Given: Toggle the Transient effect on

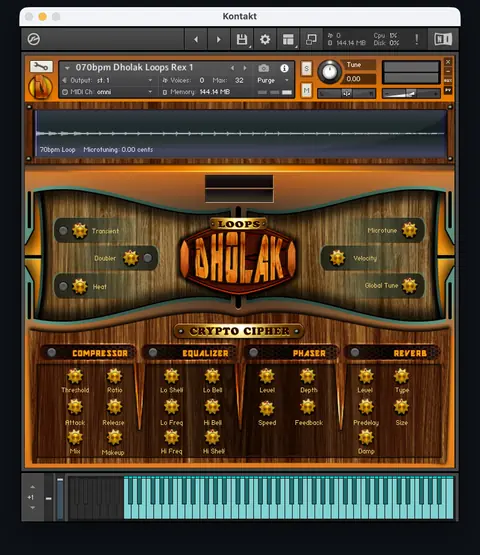Looking at the screenshot, I should [x=63, y=231].
